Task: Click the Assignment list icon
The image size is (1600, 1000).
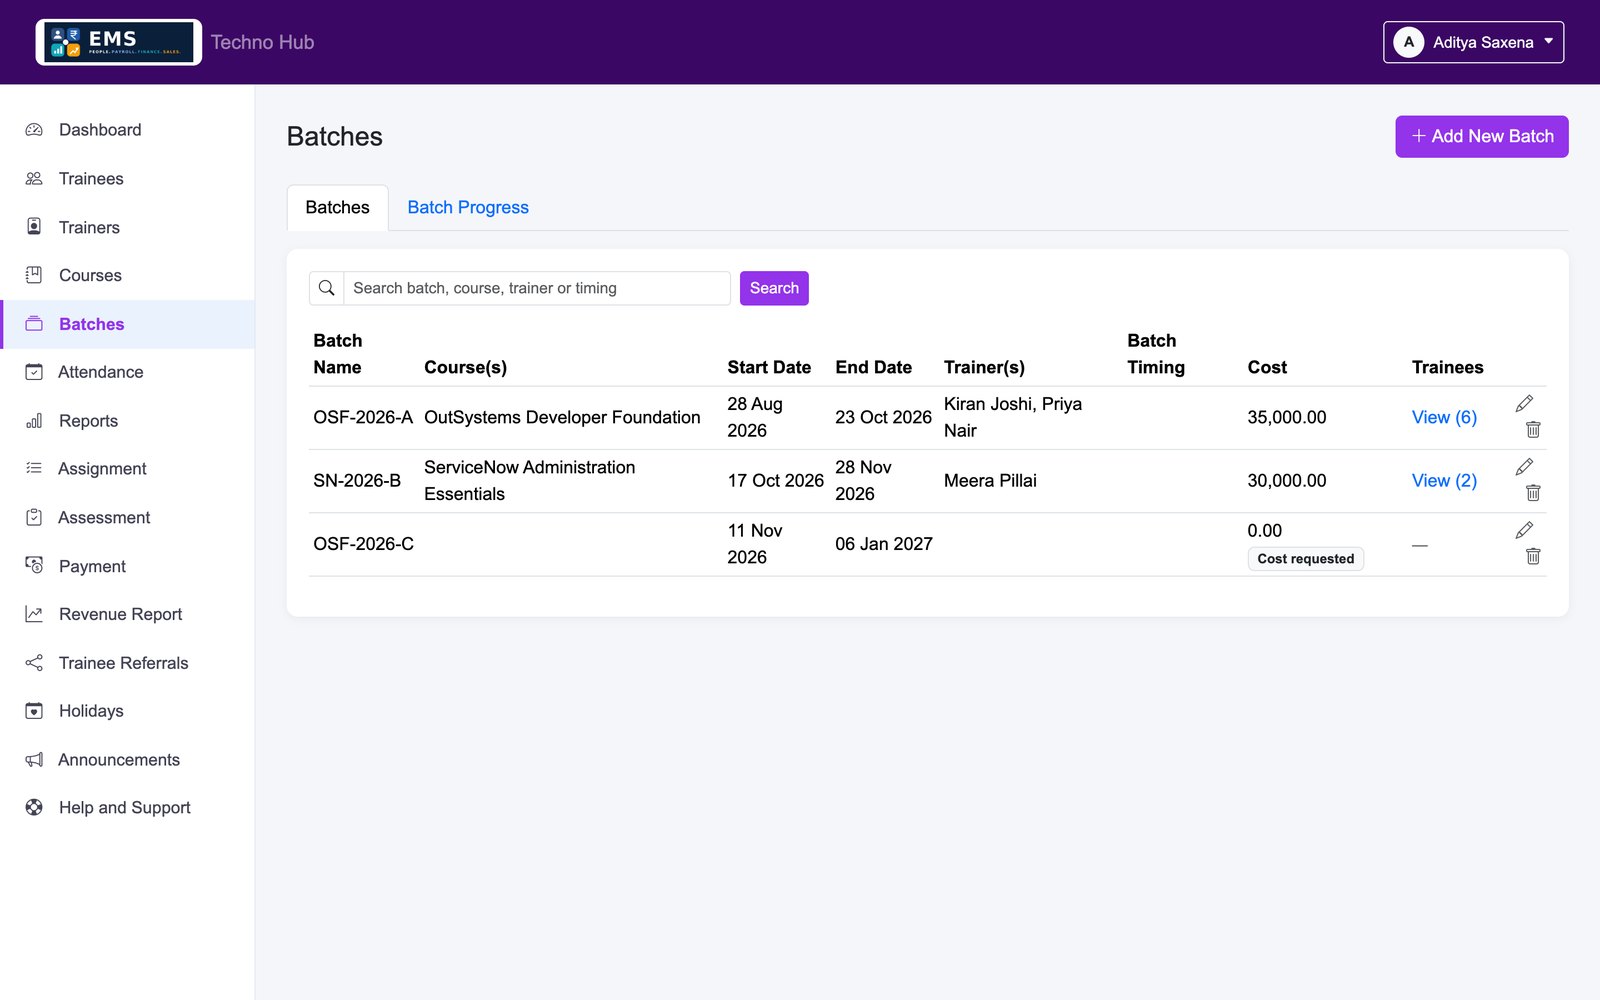Action: [x=34, y=468]
